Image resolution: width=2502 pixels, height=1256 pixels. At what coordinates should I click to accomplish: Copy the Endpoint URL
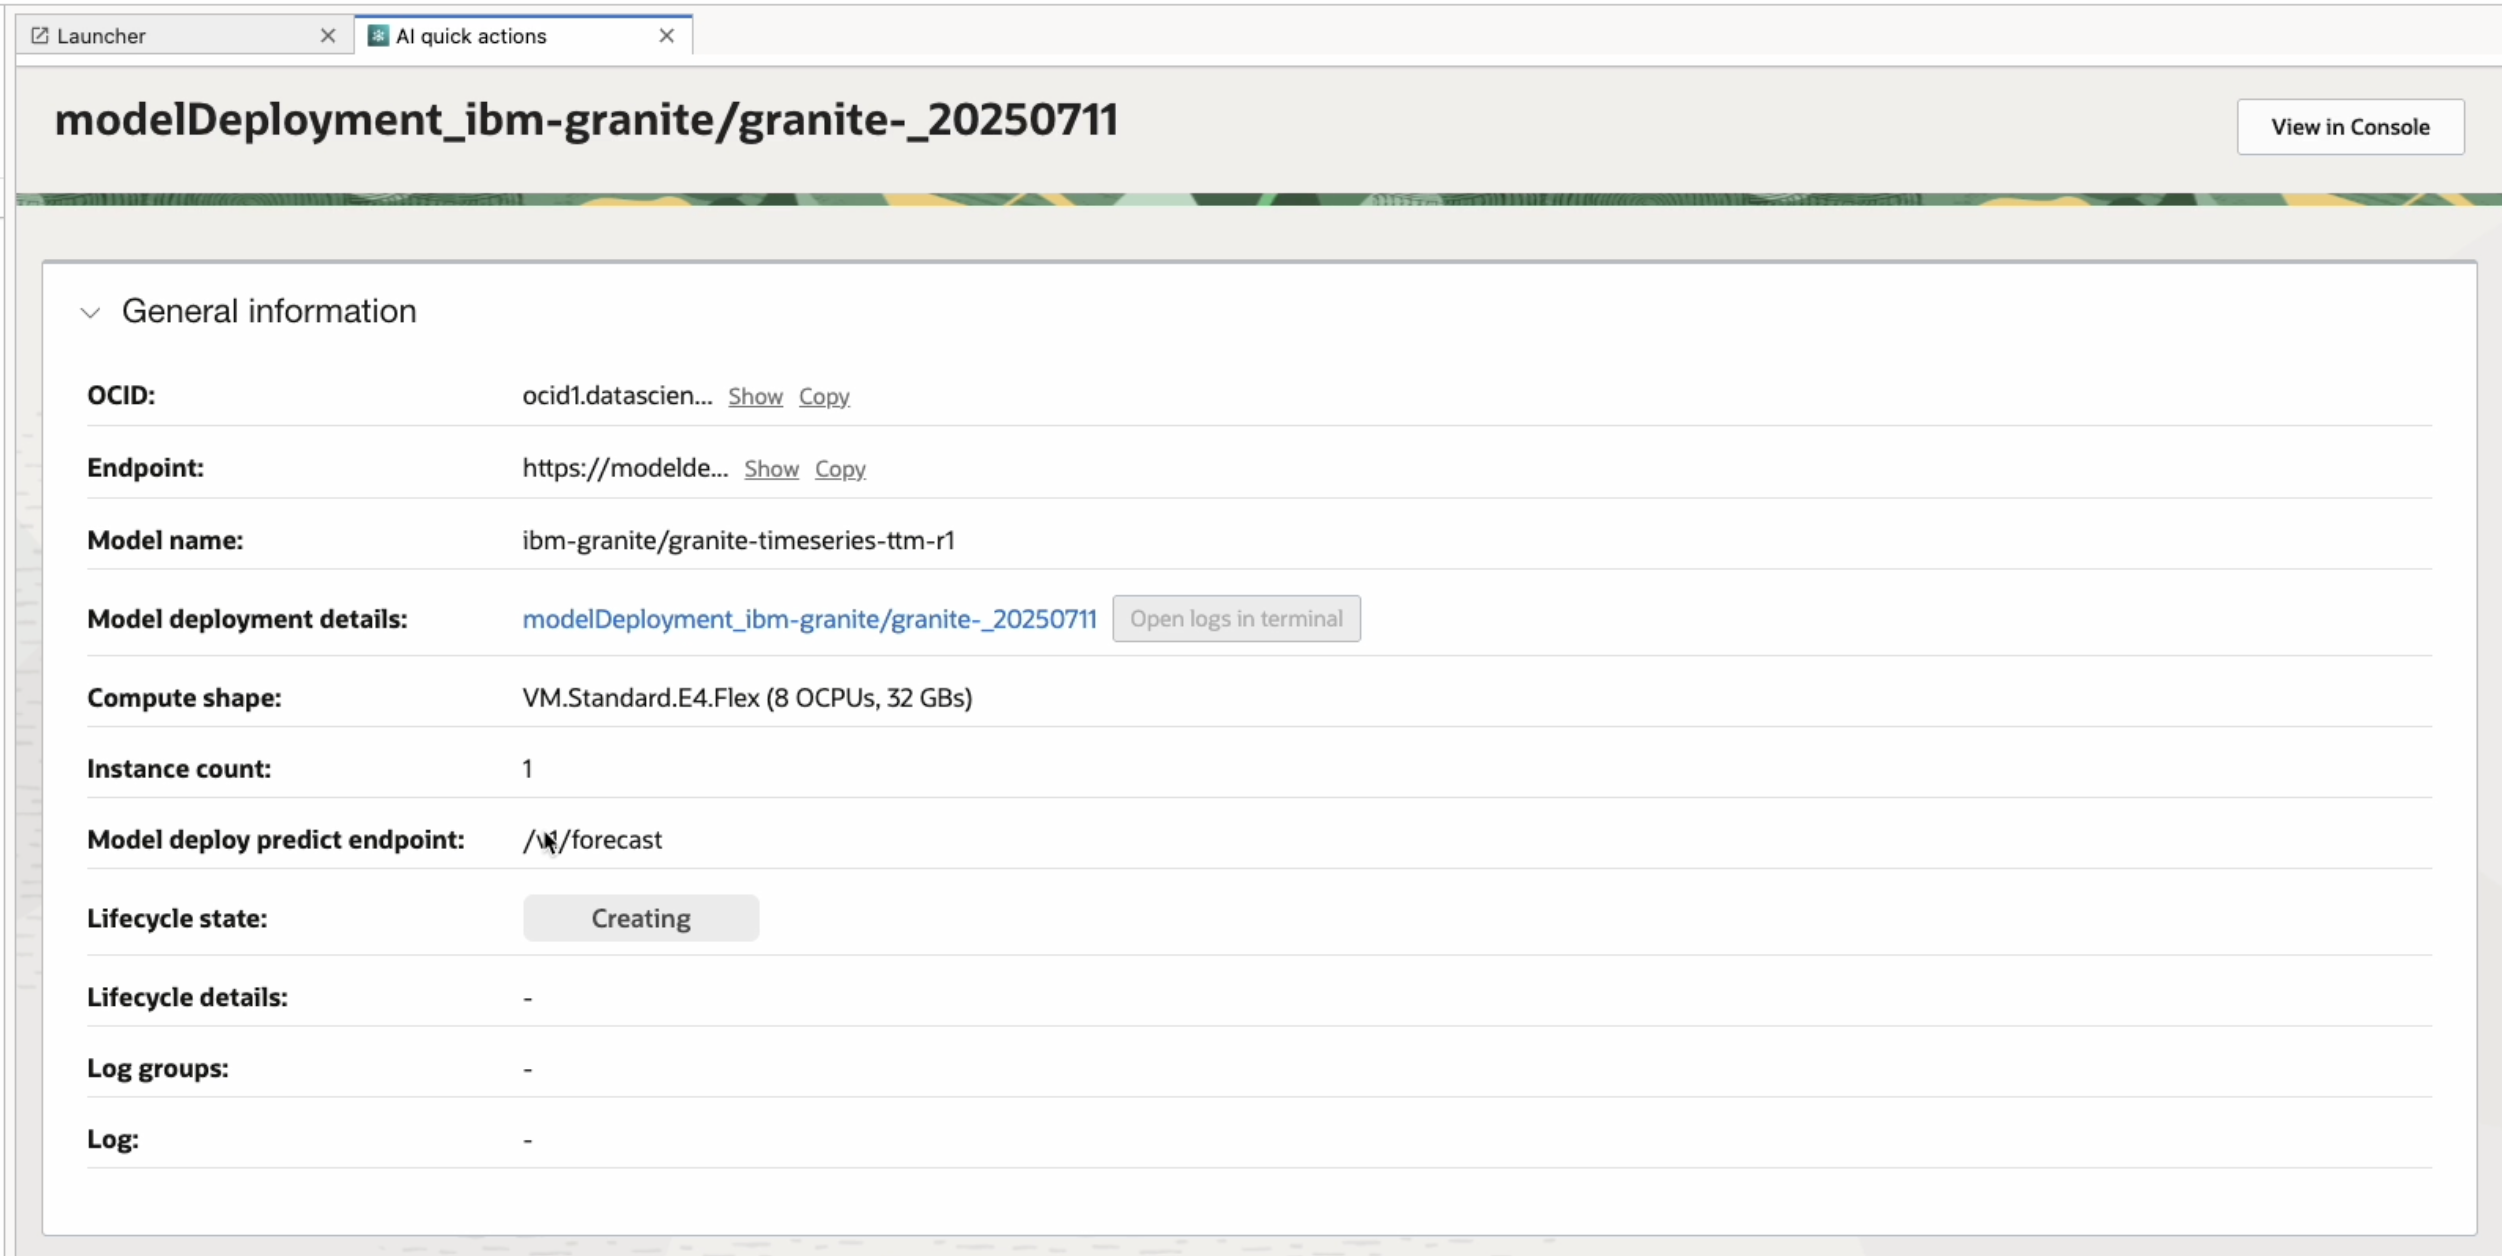840,469
